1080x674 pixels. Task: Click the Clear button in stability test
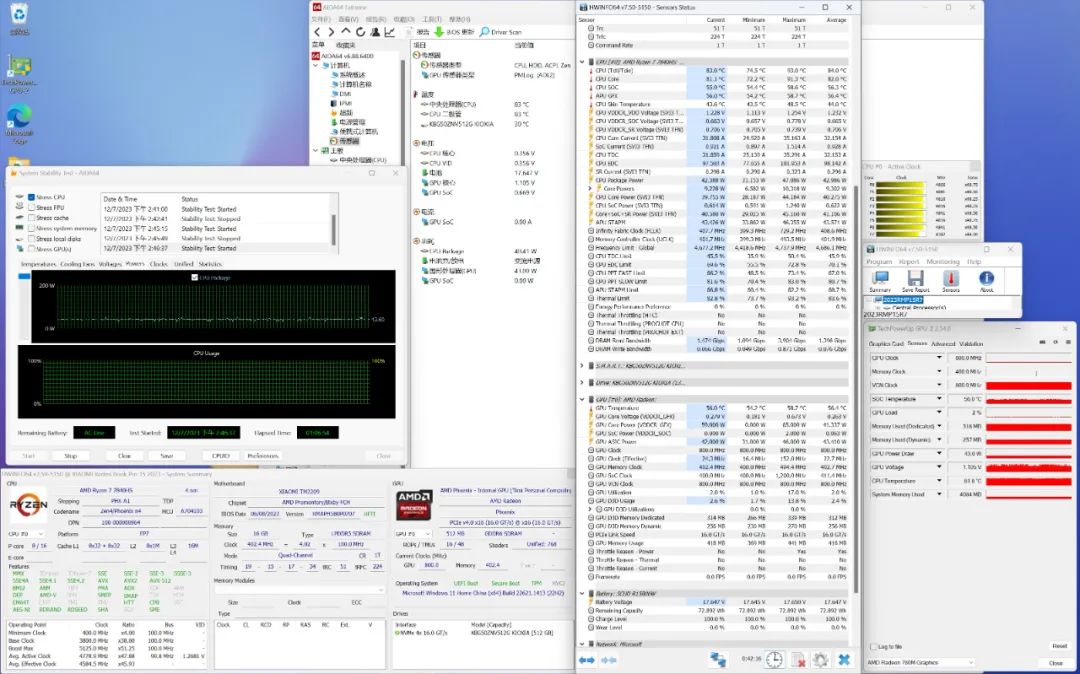pyautogui.click(x=125, y=456)
